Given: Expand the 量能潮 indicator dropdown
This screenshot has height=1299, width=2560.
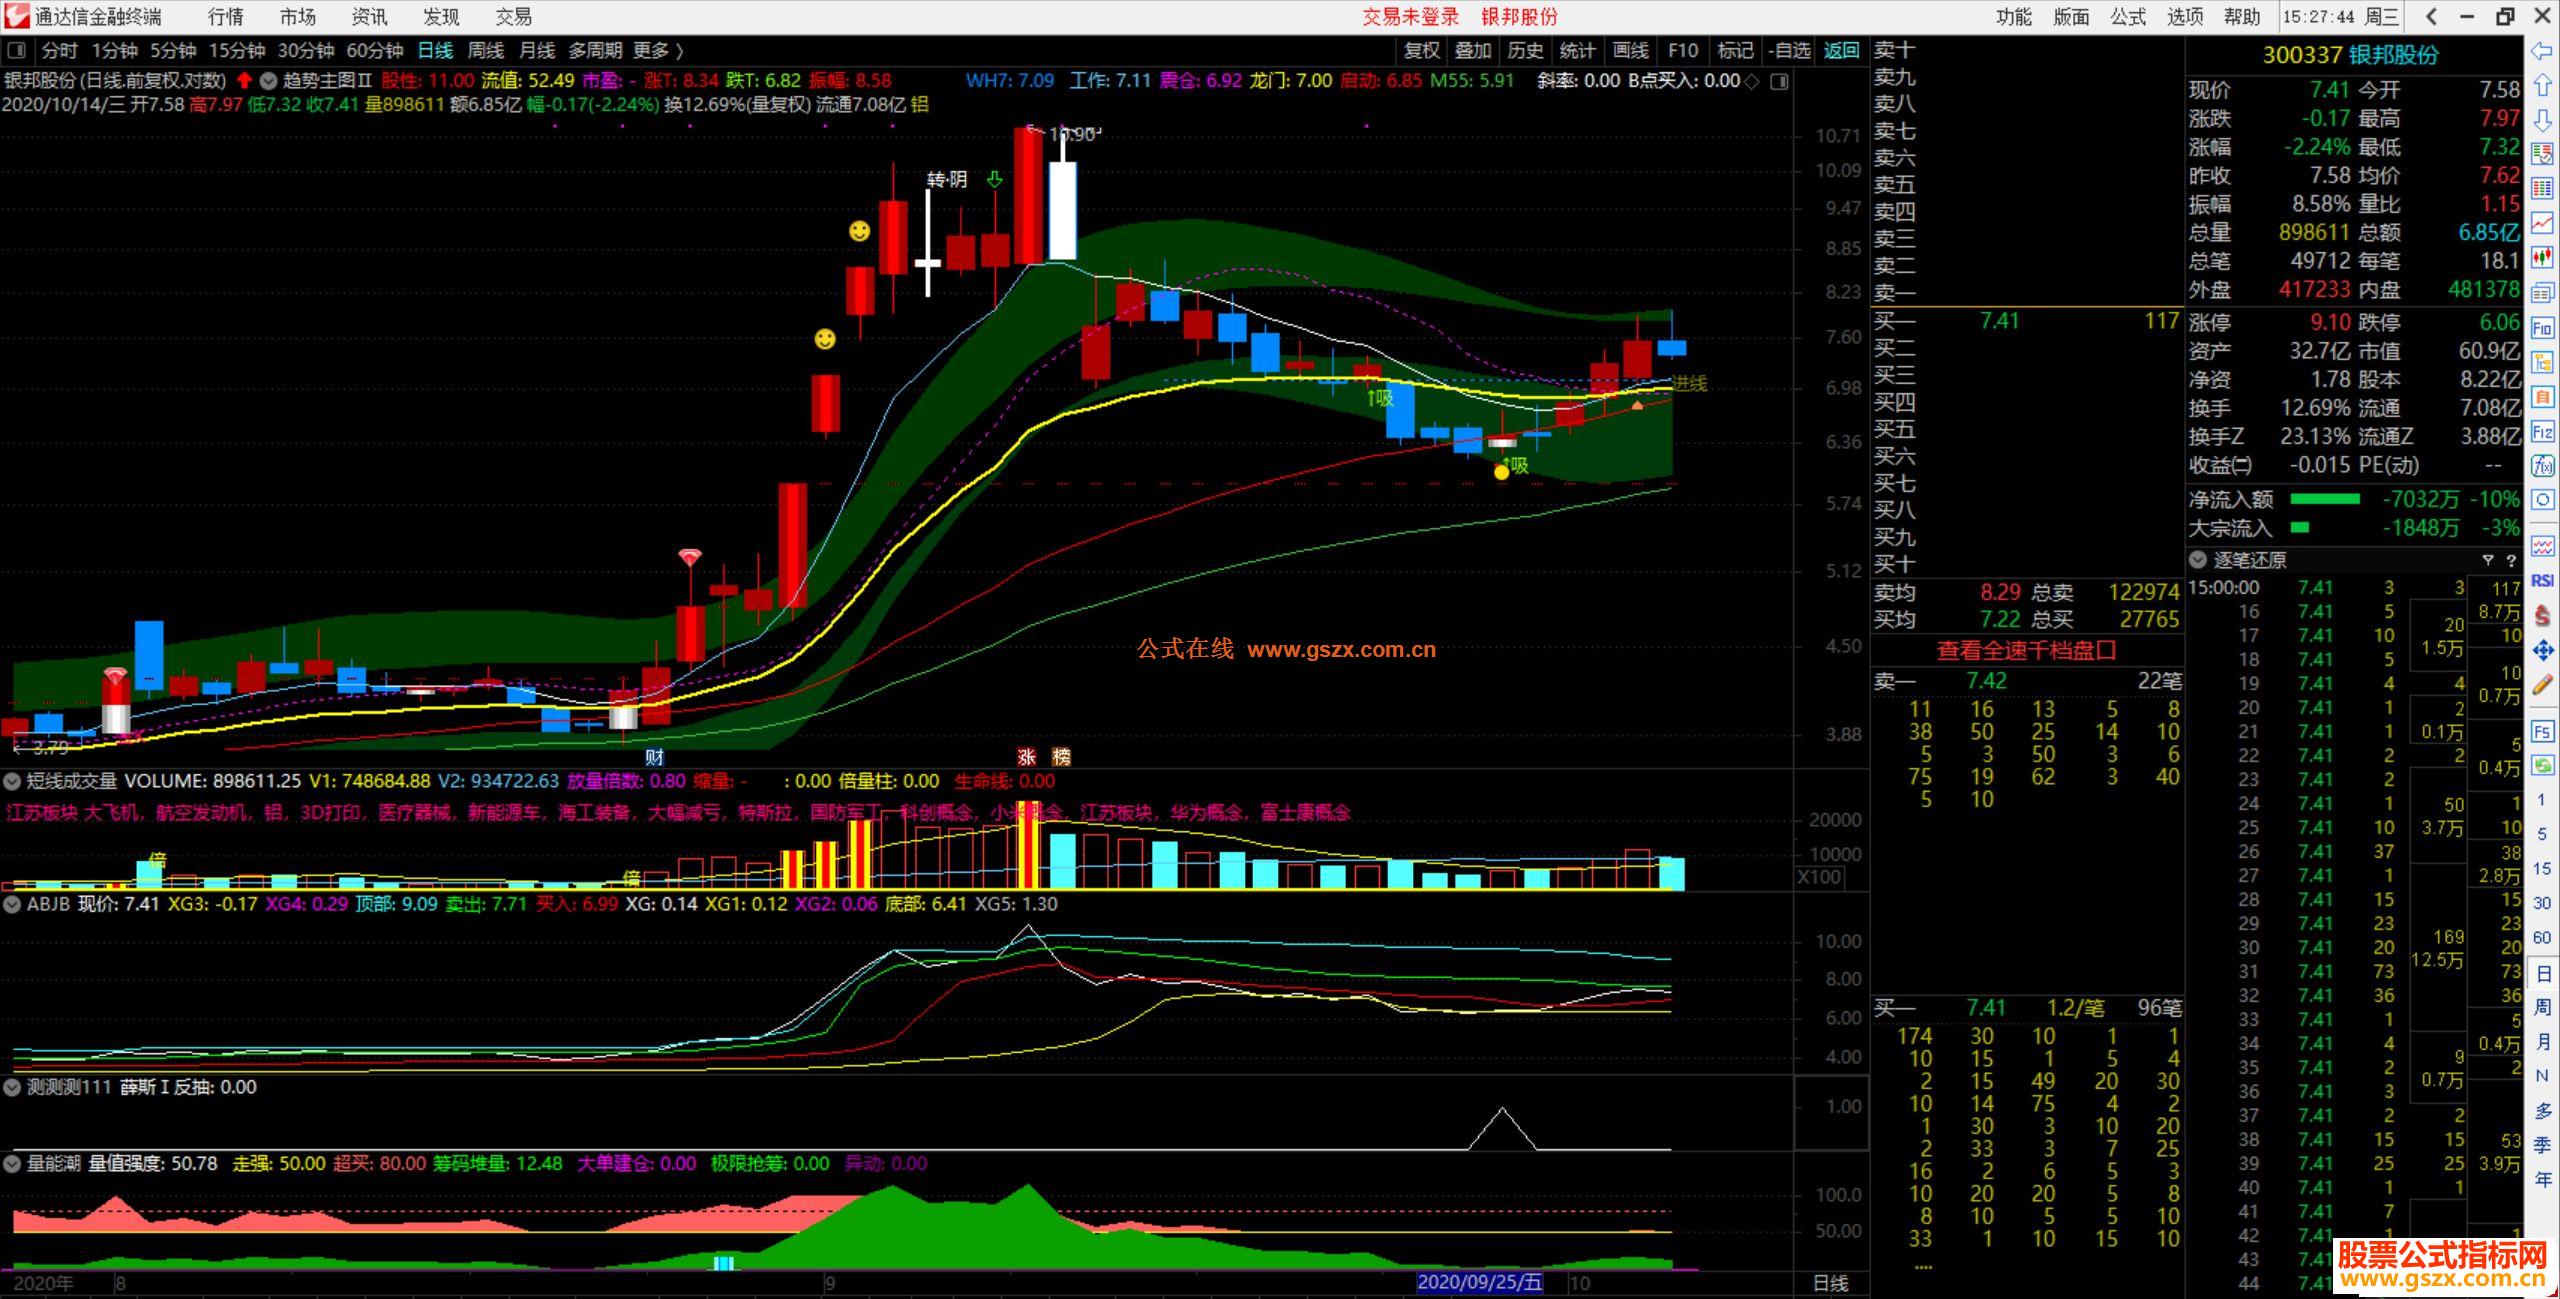Looking at the screenshot, I should coord(12,1164).
